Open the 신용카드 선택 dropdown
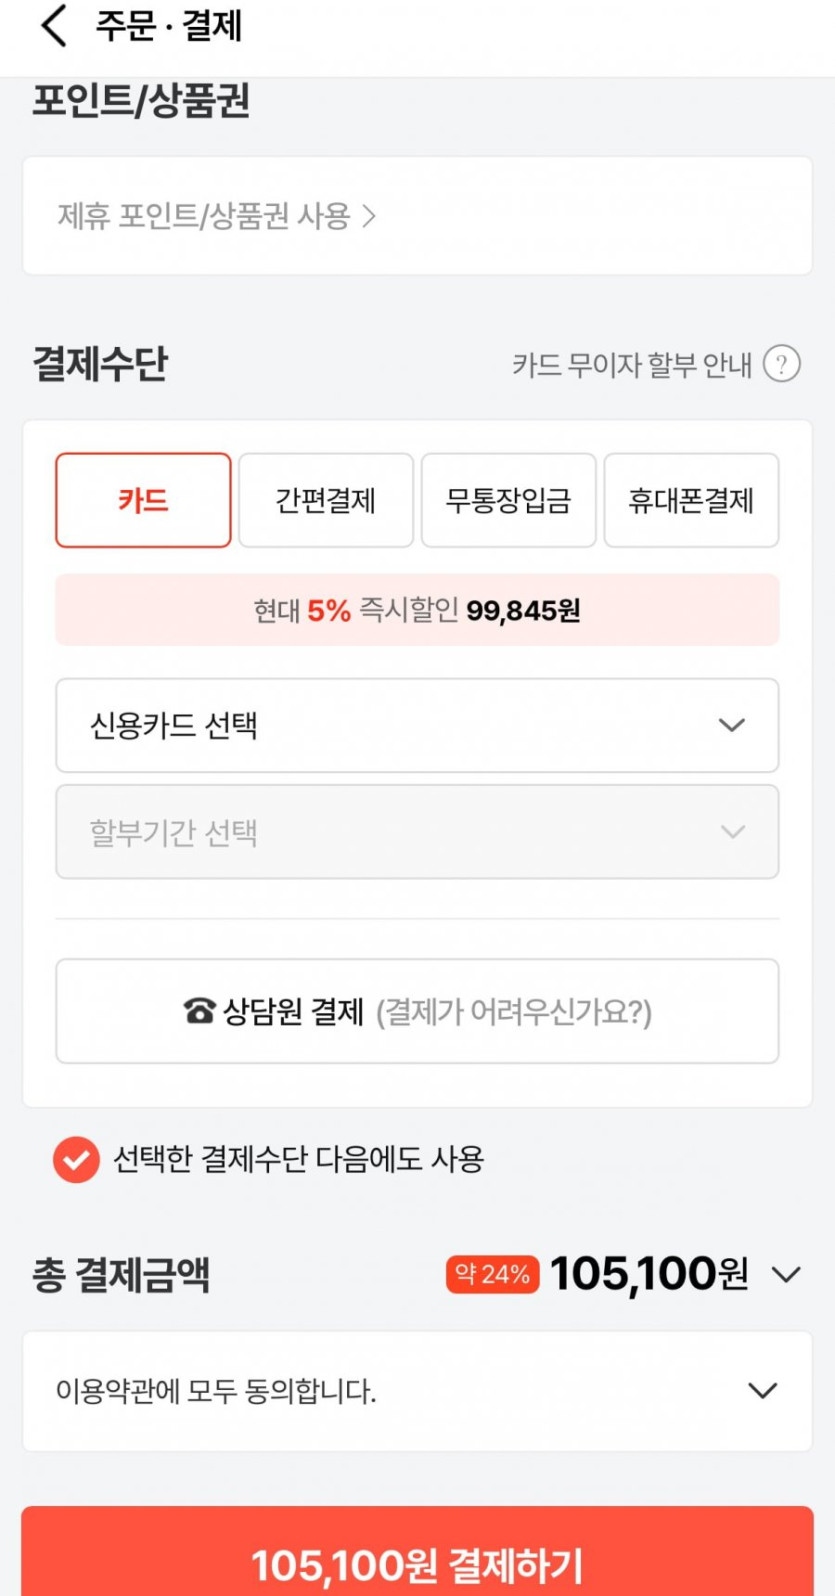Image resolution: width=835 pixels, height=1596 pixels. [417, 725]
